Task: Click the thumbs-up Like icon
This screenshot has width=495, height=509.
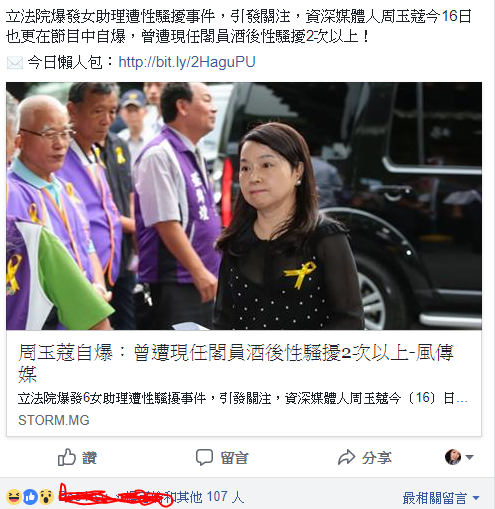Action: click(67, 457)
